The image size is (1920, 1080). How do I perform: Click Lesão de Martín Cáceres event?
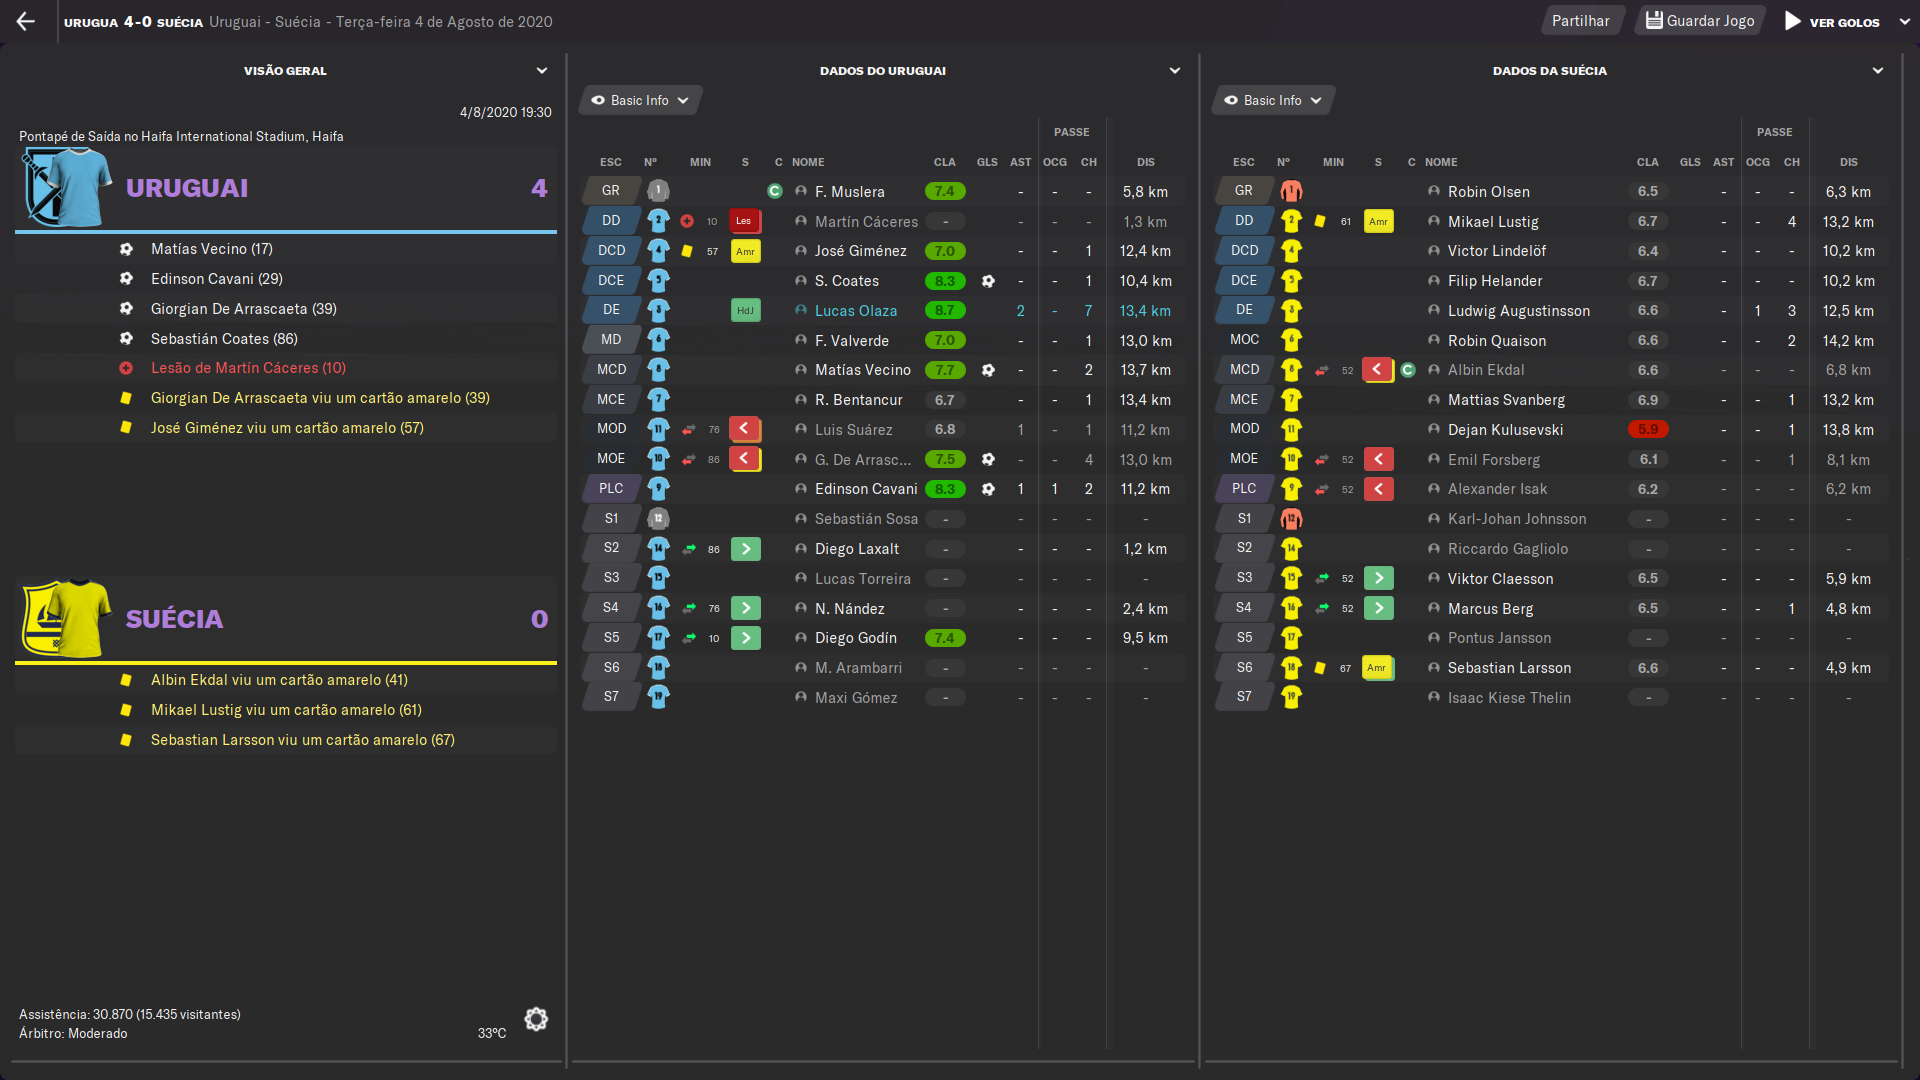[x=286, y=368]
